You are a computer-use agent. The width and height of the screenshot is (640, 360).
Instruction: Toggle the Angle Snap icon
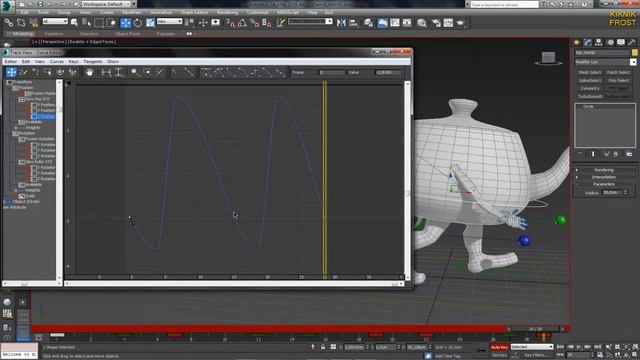click(x=242, y=23)
